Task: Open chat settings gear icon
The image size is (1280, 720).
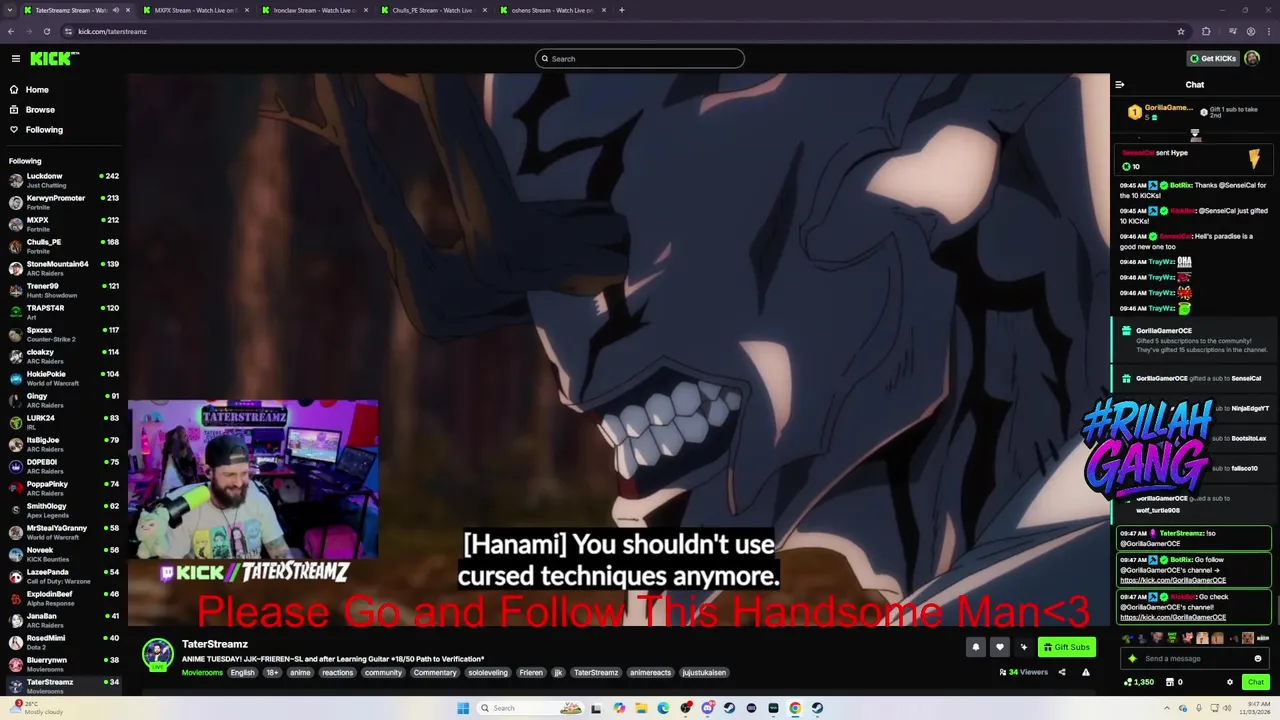Action: (x=1230, y=682)
